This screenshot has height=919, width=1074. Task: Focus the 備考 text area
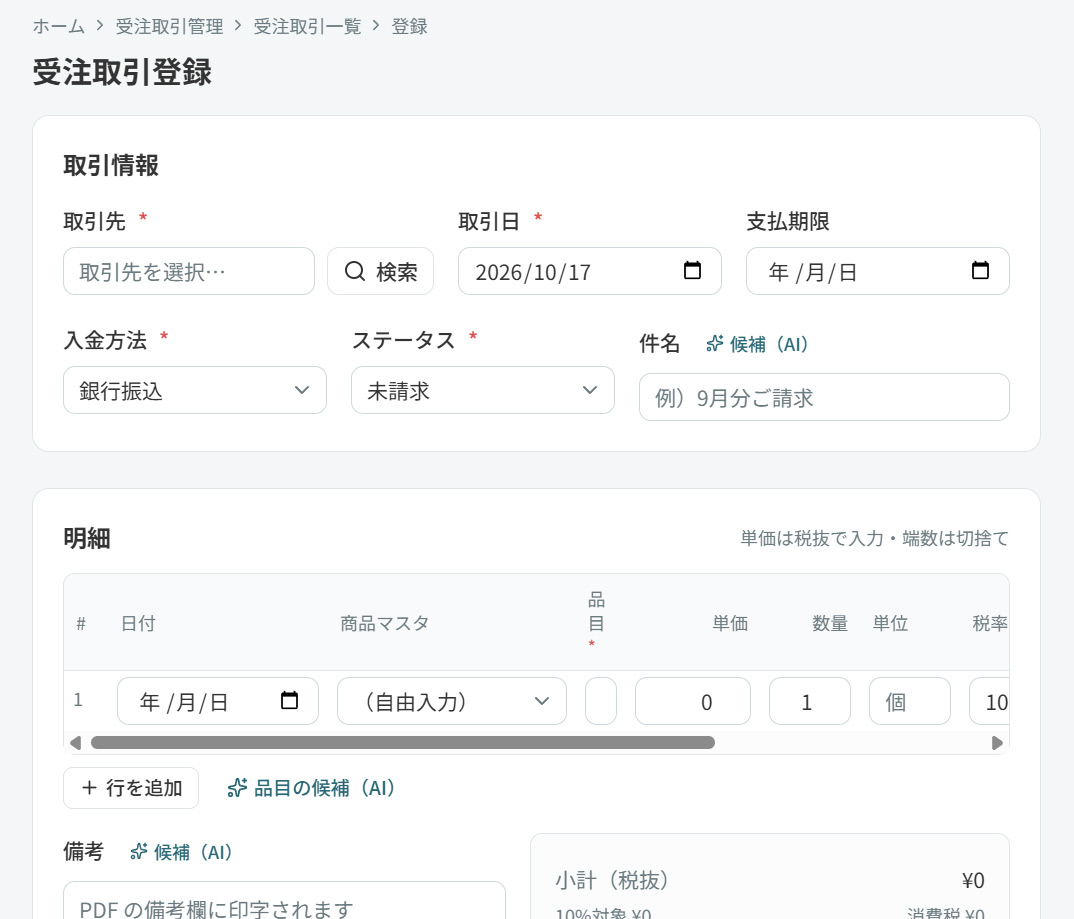[x=284, y=901]
